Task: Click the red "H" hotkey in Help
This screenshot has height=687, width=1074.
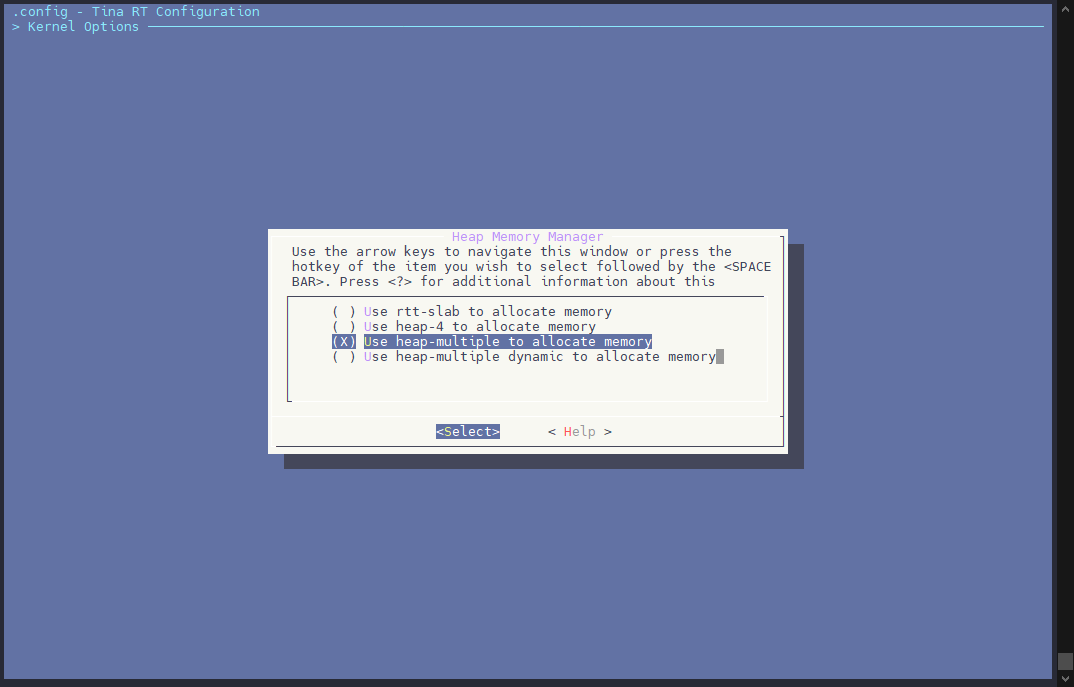Action: pos(568,432)
